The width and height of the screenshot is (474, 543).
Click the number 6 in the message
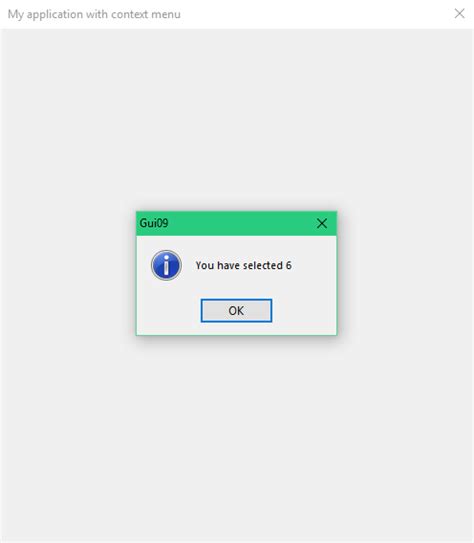288,265
